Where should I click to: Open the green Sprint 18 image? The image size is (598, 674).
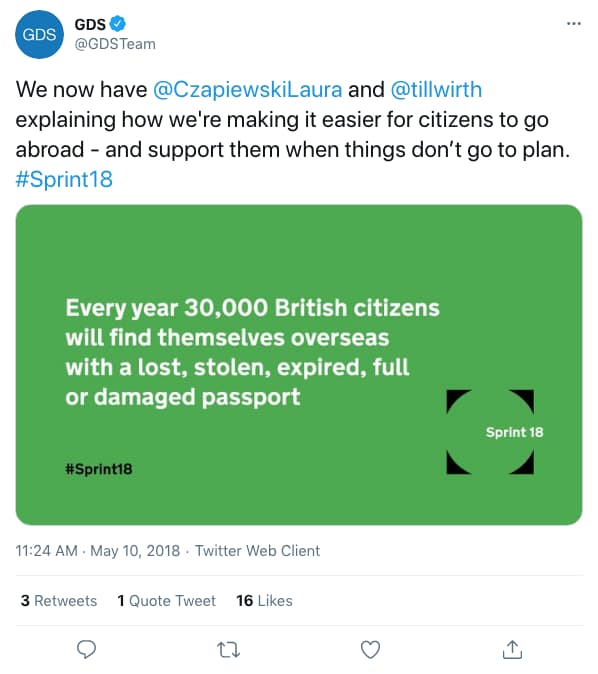(x=299, y=365)
